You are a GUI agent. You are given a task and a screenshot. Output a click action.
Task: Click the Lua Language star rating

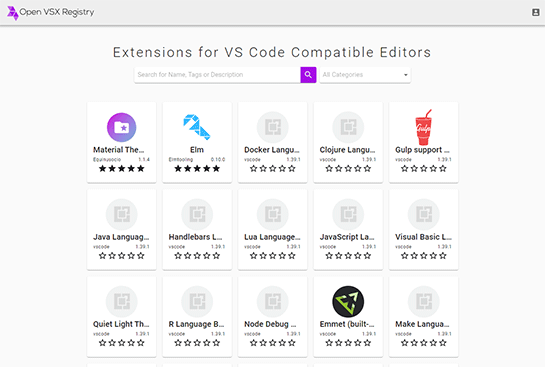272,256
